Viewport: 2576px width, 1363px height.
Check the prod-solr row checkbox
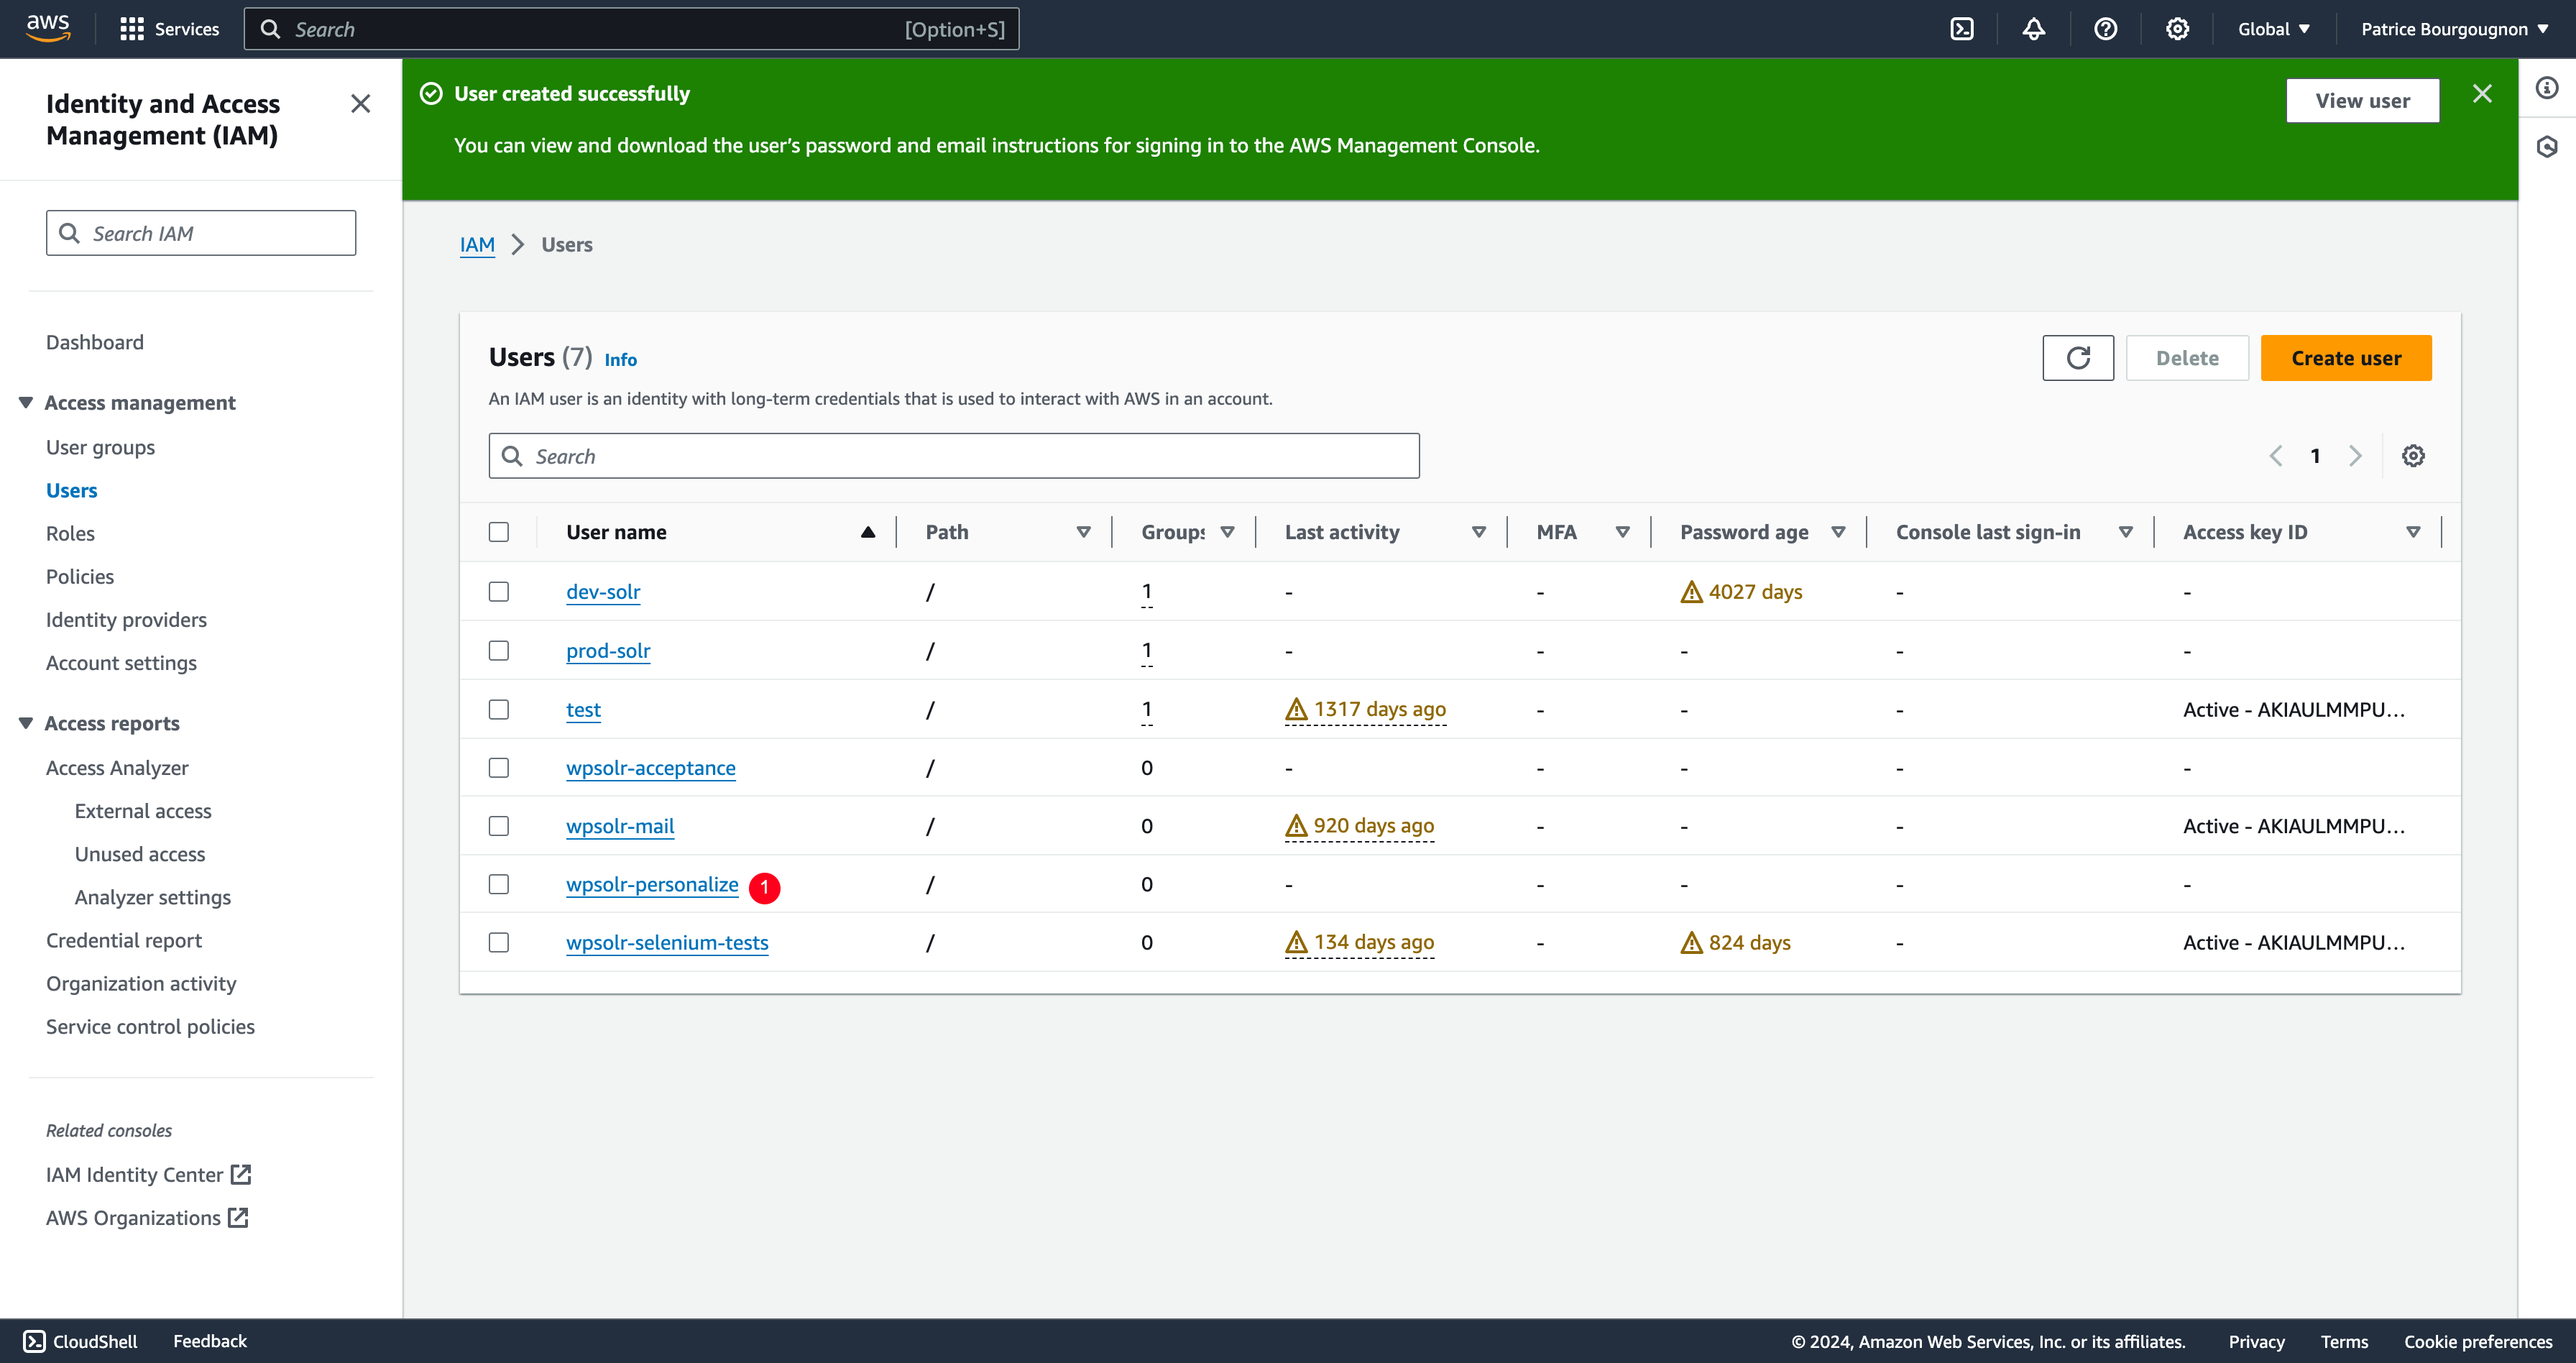(x=499, y=651)
